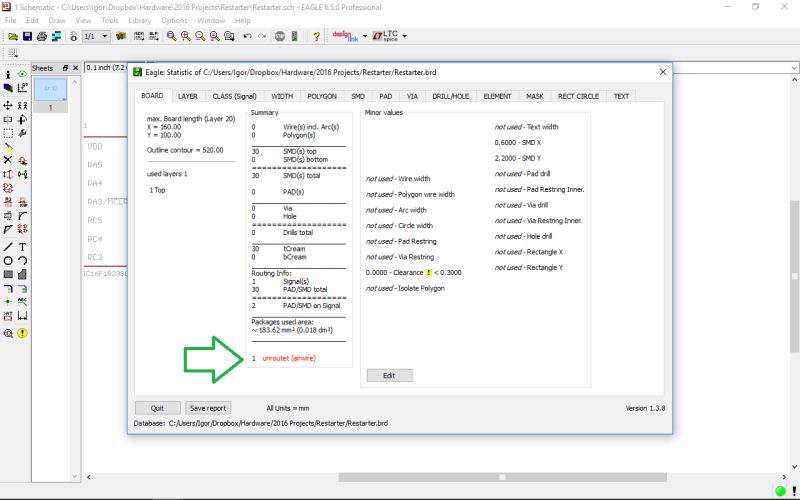Run ERC check magnifier icon
The height and width of the screenshot is (500, 800).
pos(8,333)
